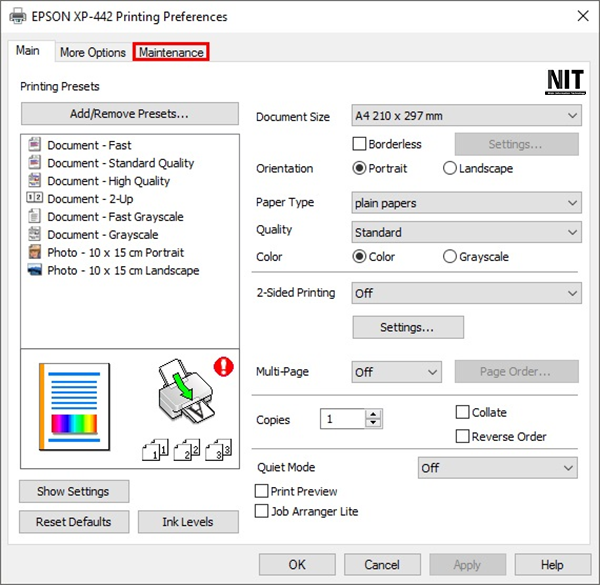The image size is (600, 585).
Task: Click the Document - Standard Quality preset icon
Action: click(x=34, y=163)
